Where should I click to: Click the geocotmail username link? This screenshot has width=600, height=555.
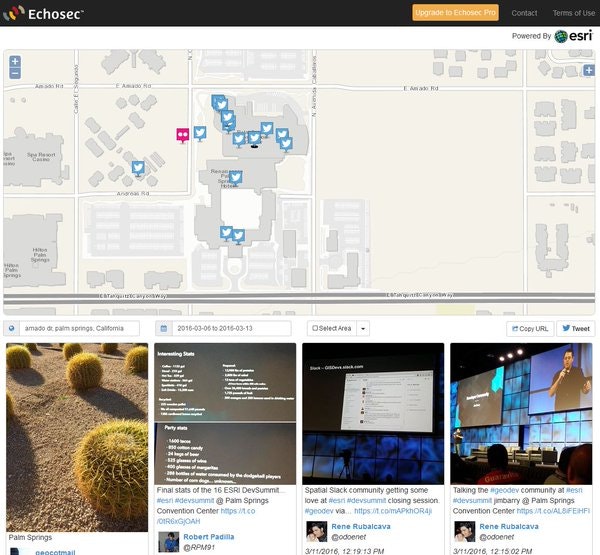(x=55, y=552)
